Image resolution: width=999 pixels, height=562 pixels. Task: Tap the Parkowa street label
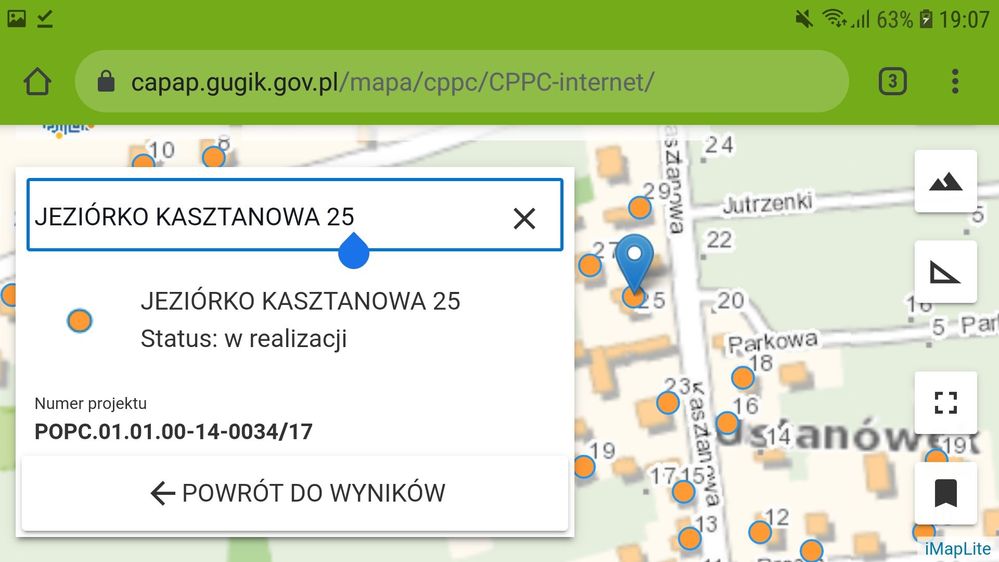pos(772,342)
